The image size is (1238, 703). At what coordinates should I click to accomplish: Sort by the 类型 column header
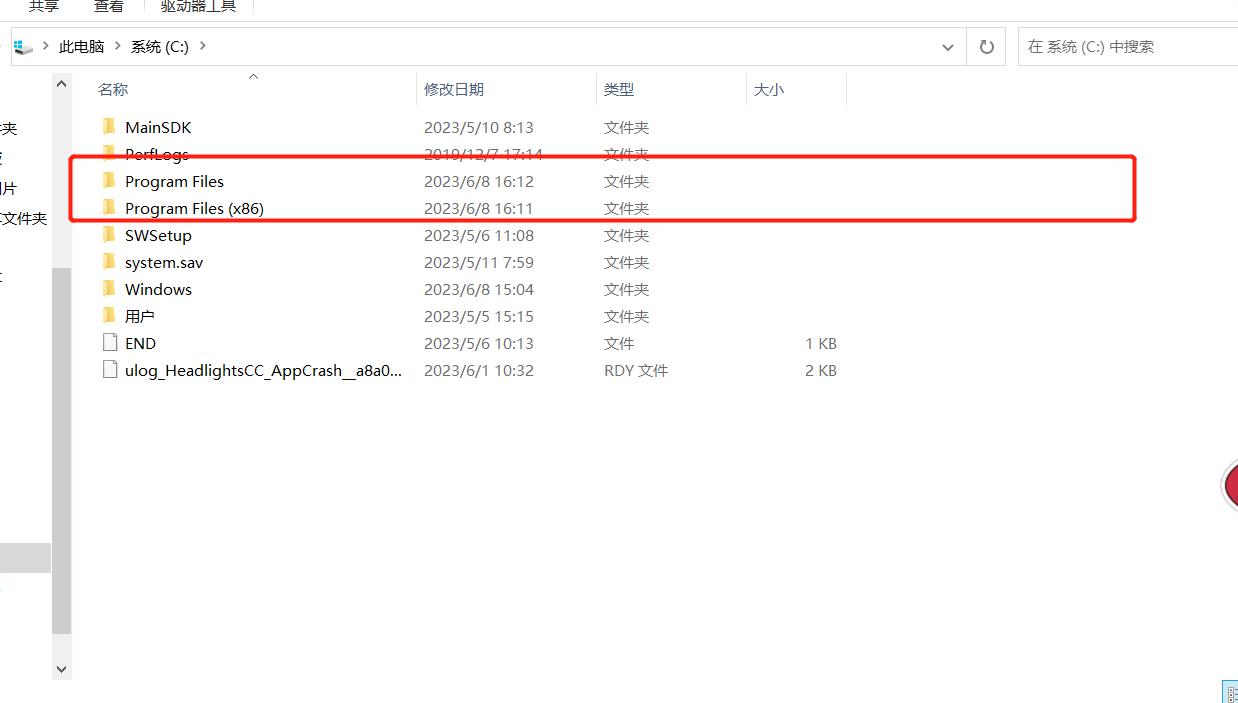point(619,90)
